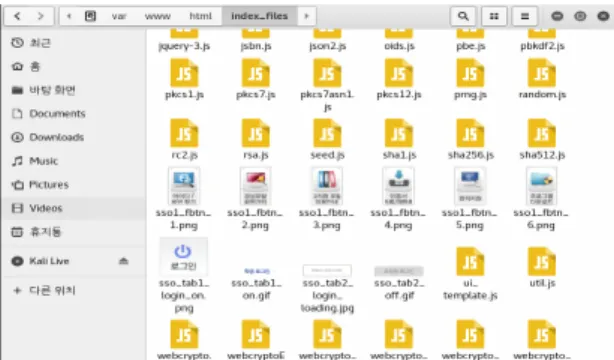Select the rsa.js file icon
This screenshot has height=360, width=614.
point(256,133)
